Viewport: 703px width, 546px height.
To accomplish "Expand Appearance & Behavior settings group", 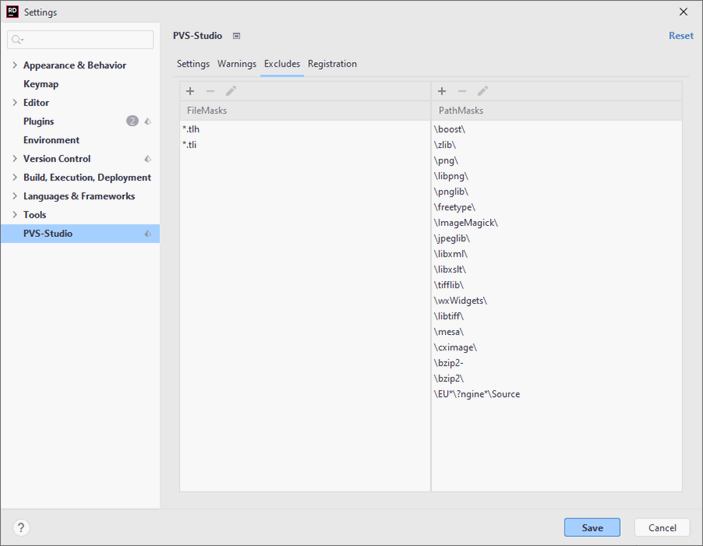I will point(14,66).
